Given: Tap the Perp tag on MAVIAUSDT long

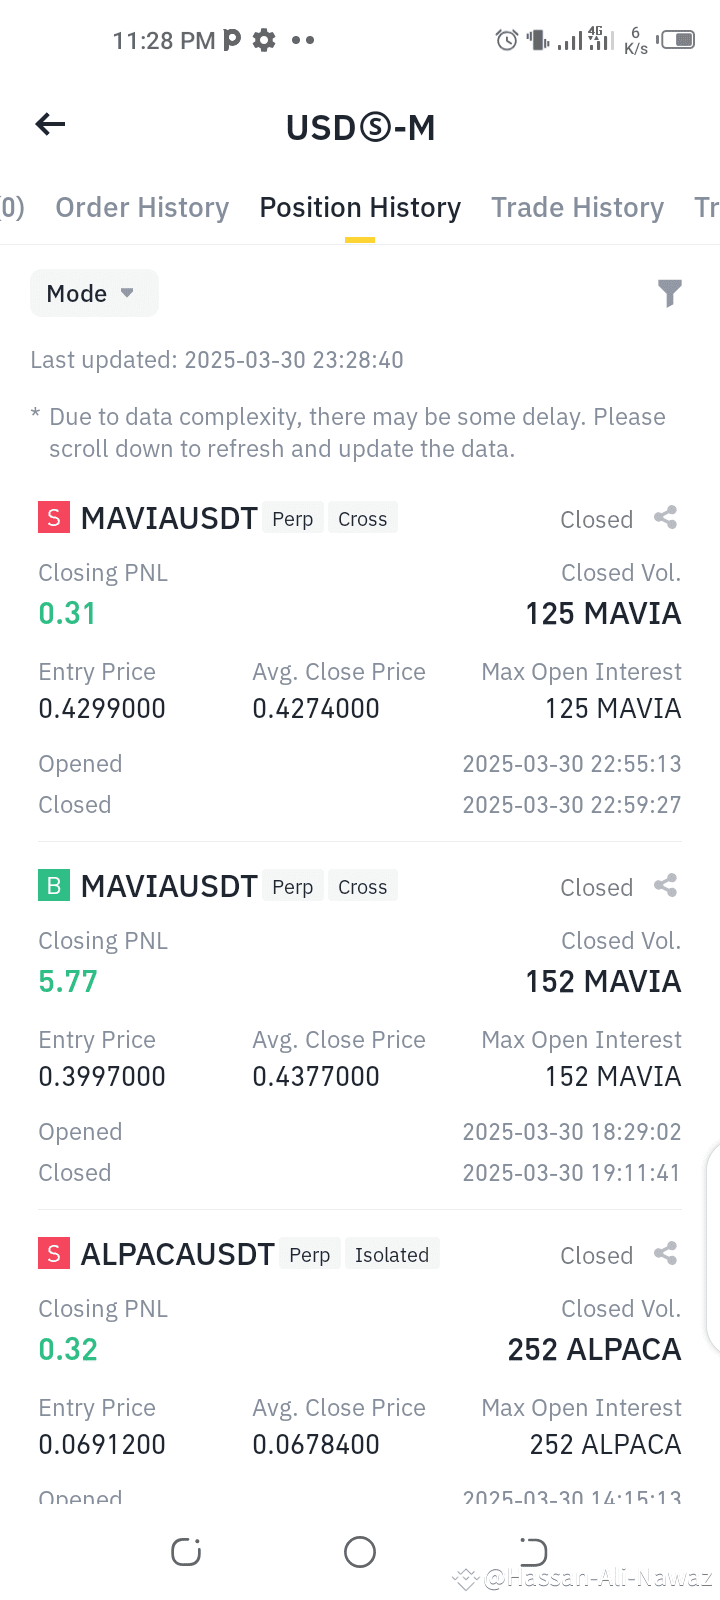Looking at the screenshot, I should [x=293, y=886].
